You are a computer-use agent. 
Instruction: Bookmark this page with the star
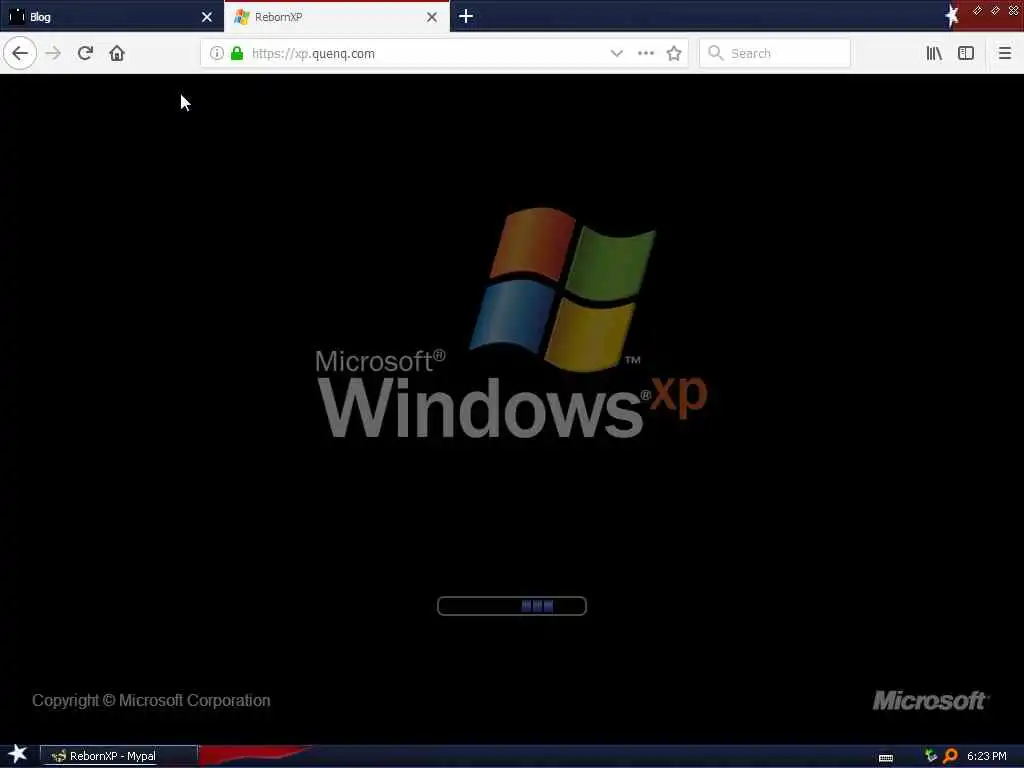[674, 53]
